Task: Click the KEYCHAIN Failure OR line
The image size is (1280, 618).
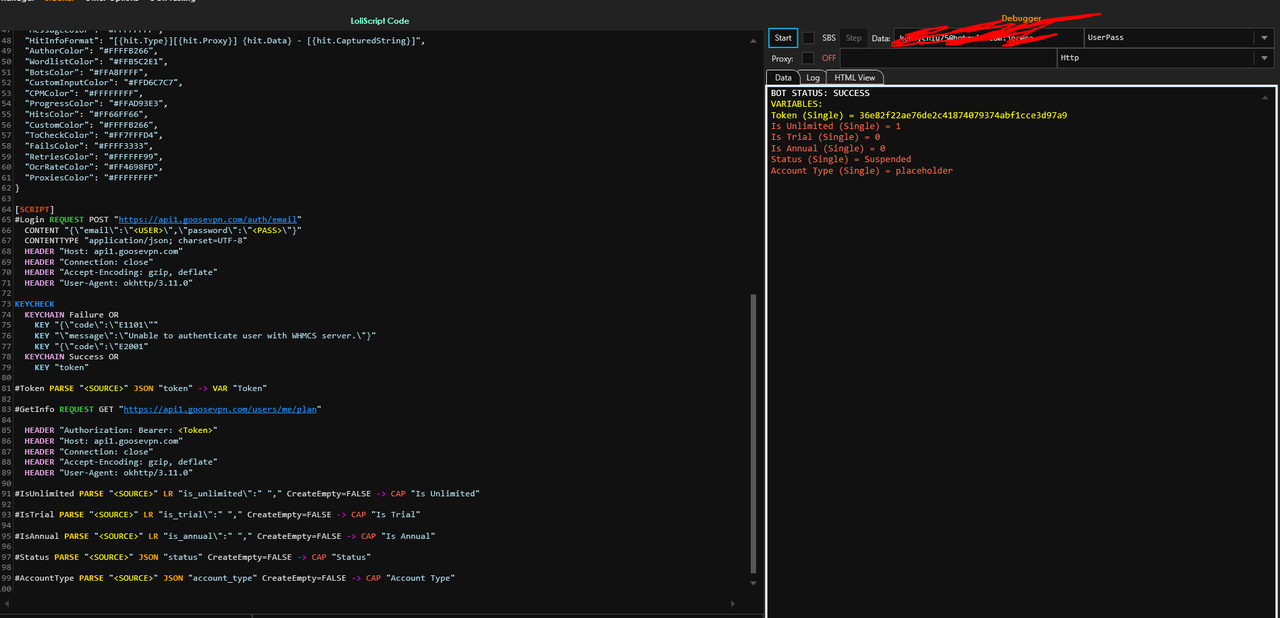Action: (x=71, y=314)
